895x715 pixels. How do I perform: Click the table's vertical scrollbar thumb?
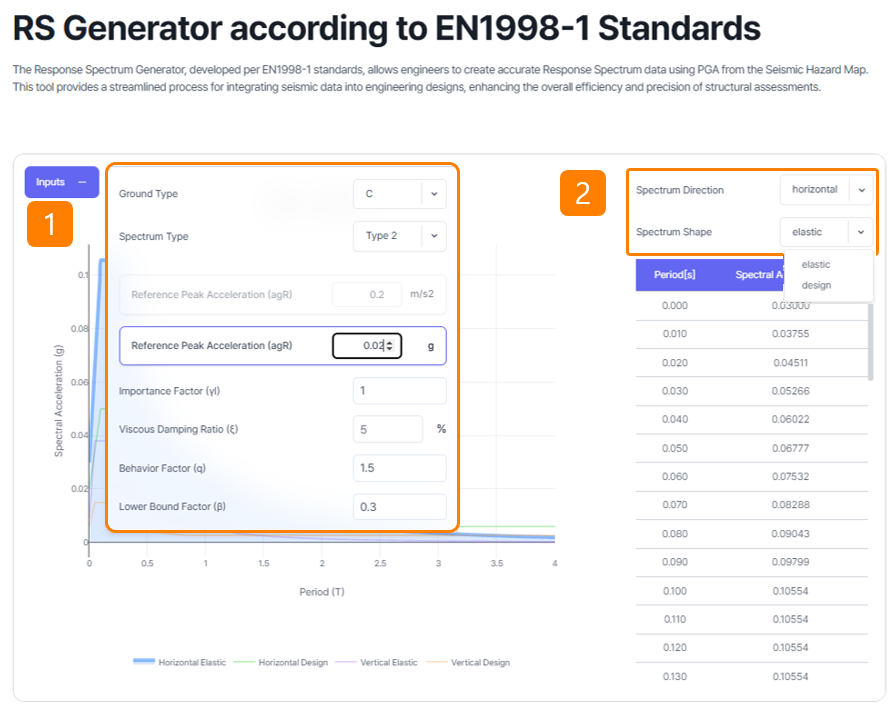[870, 340]
